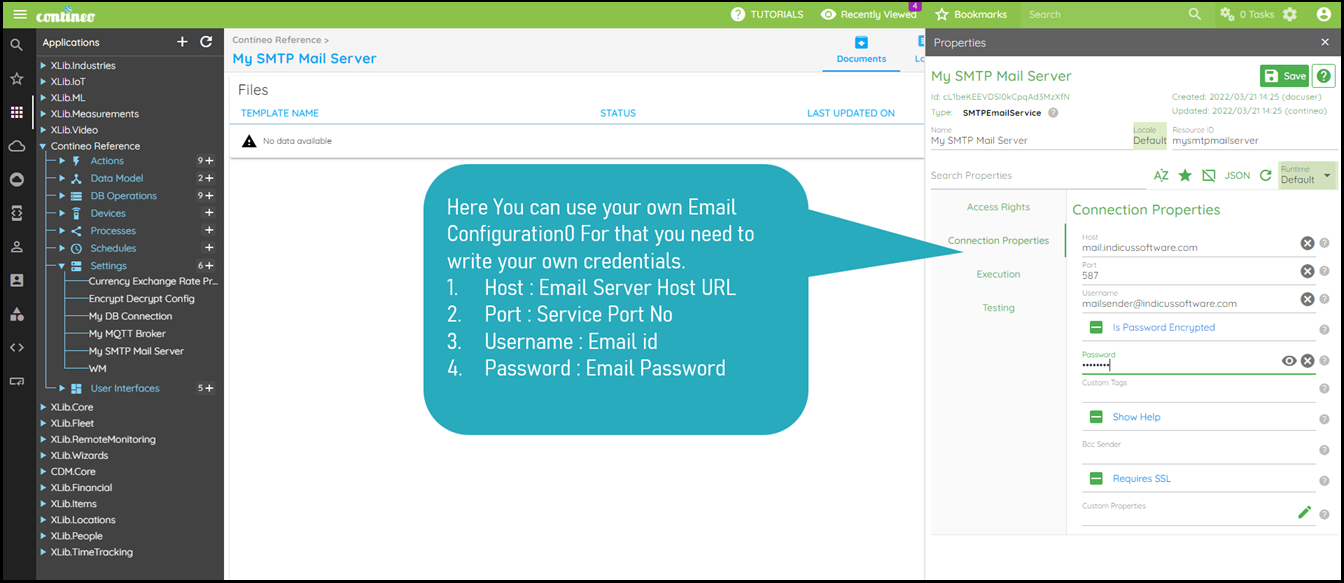Select My DB Connection in tree
Screen dimensions: 1344x583
tap(130, 316)
